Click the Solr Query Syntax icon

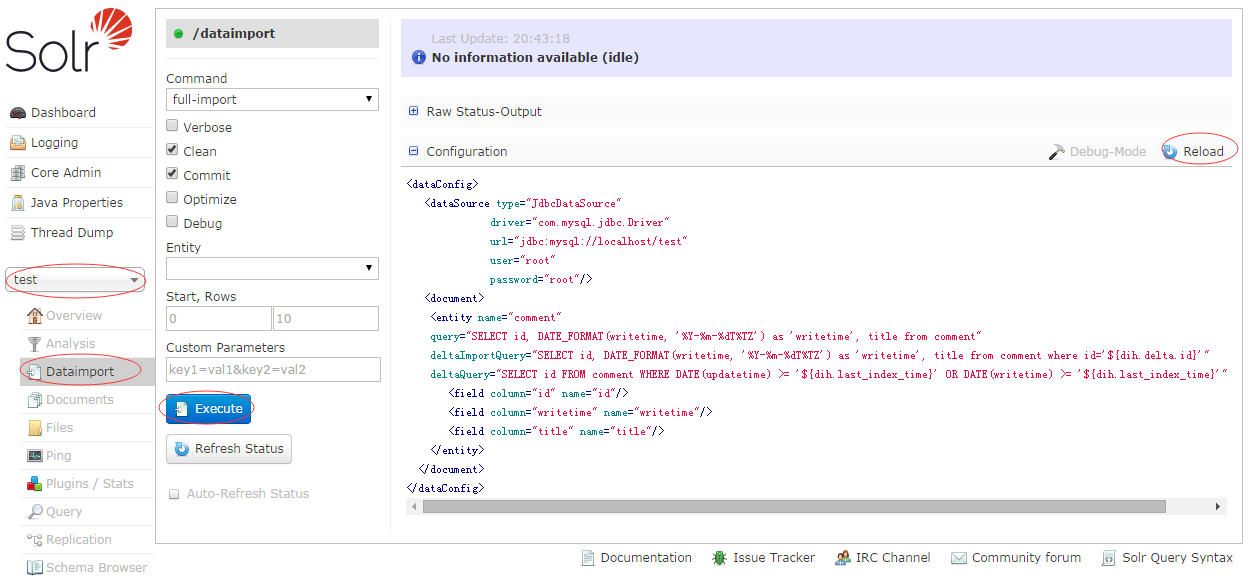[1108, 558]
